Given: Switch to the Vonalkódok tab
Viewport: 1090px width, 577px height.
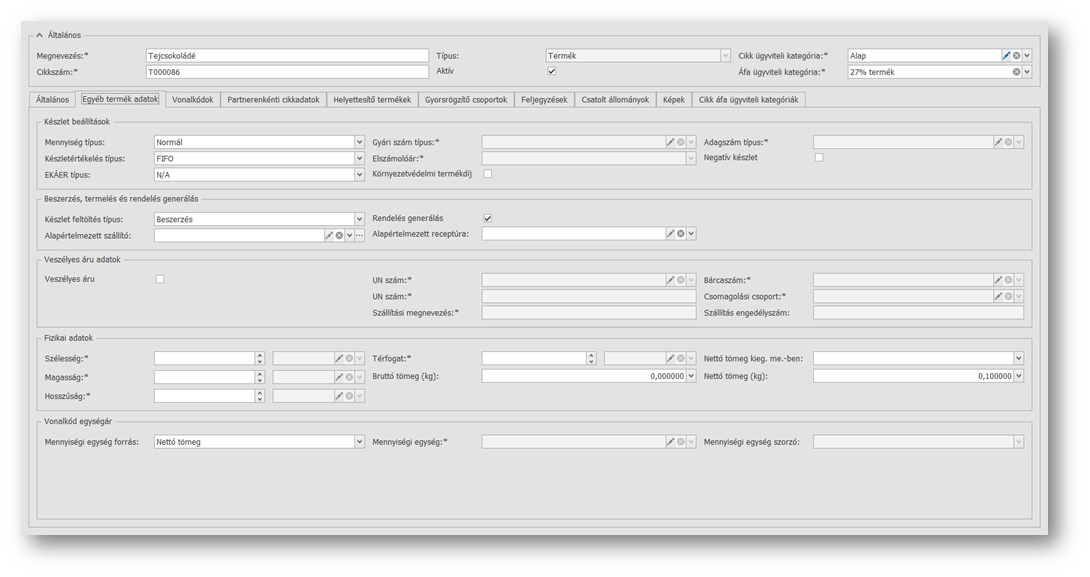Looking at the screenshot, I should point(192,100).
